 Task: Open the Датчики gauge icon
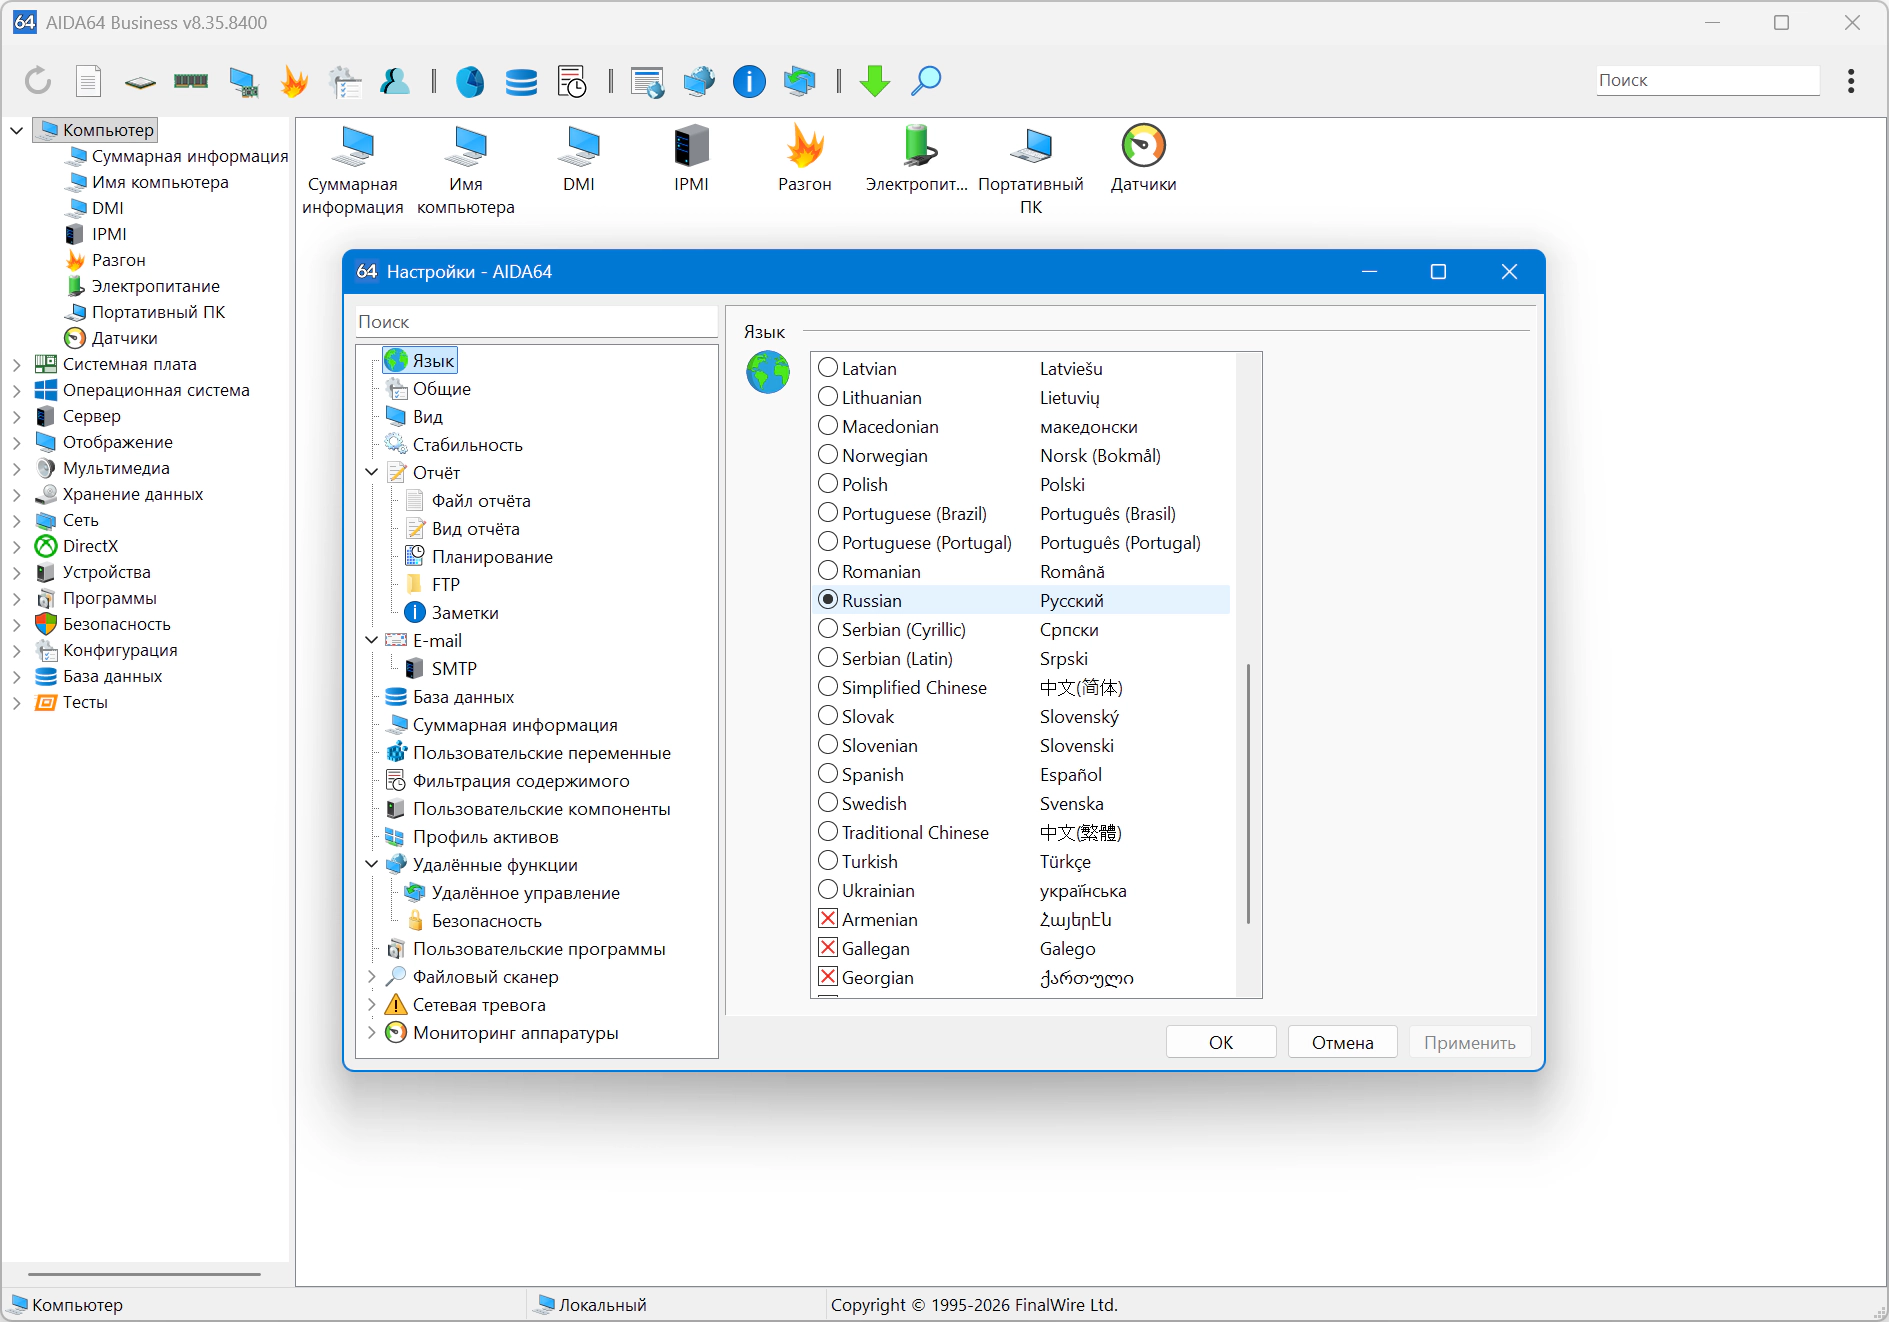coord(1144,159)
